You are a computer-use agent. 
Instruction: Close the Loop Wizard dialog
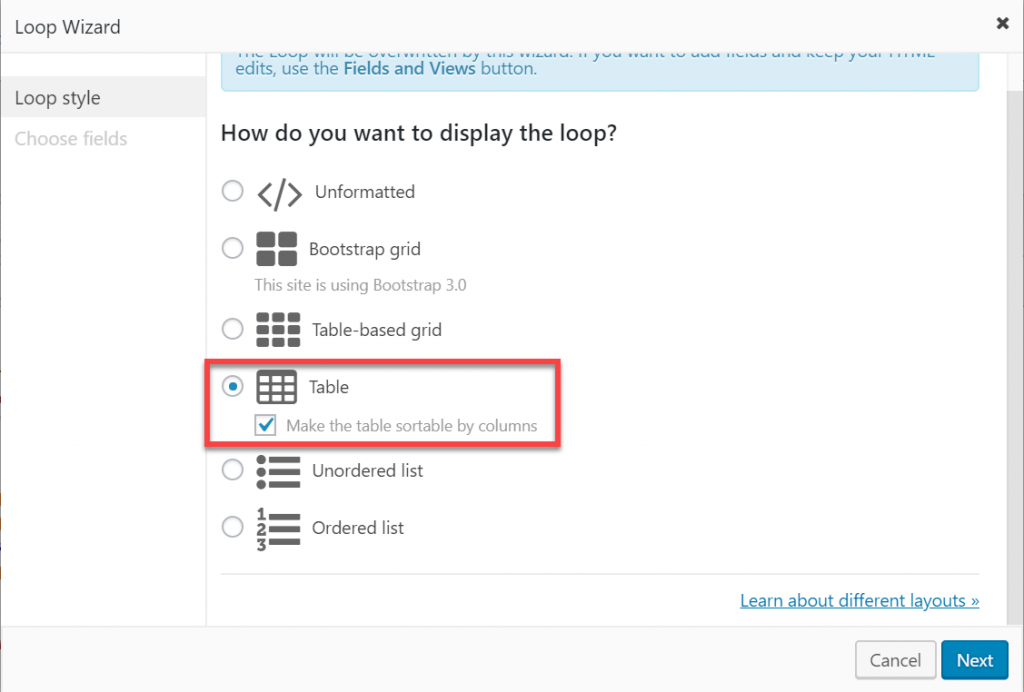(x=1003, y=24)
